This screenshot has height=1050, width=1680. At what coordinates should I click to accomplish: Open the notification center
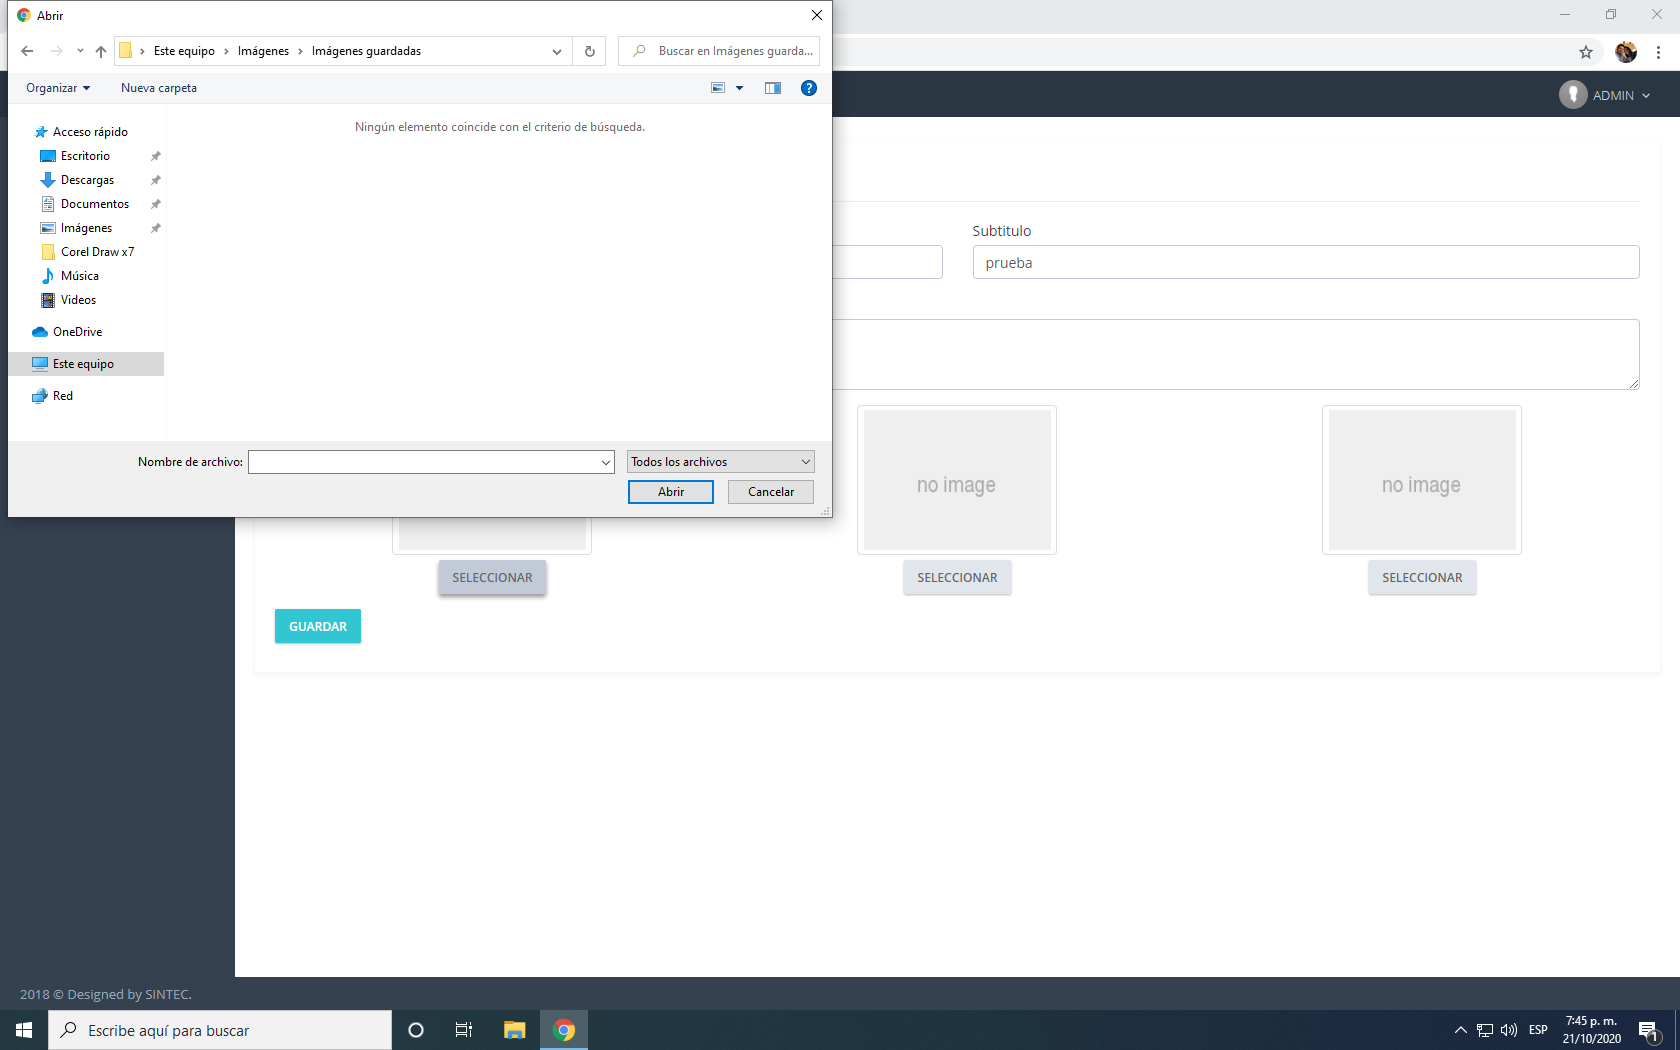pos(1650,1030)
